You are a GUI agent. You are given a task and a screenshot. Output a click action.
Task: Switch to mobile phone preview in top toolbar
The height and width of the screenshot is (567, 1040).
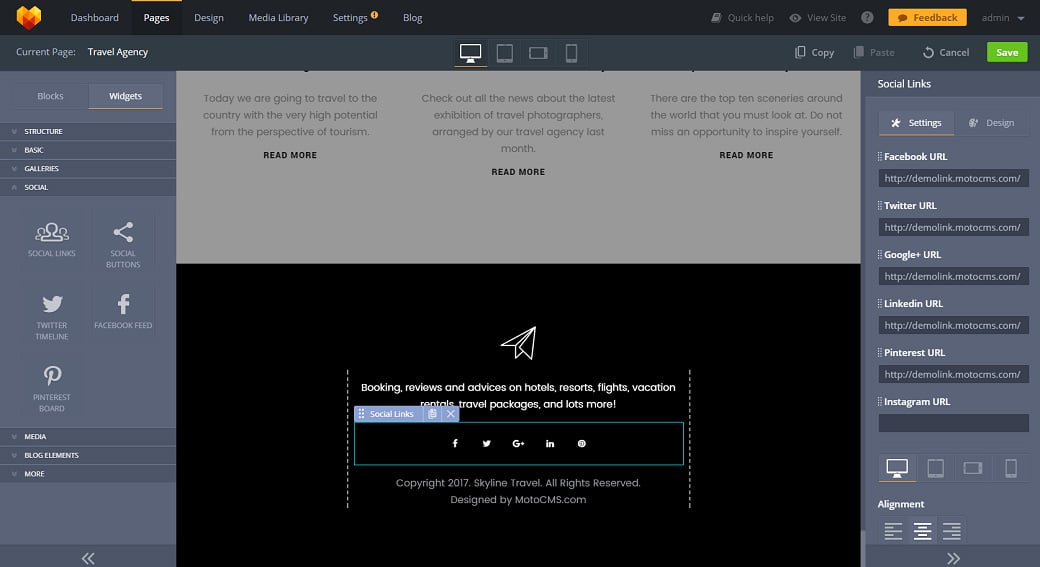[570, 52]
